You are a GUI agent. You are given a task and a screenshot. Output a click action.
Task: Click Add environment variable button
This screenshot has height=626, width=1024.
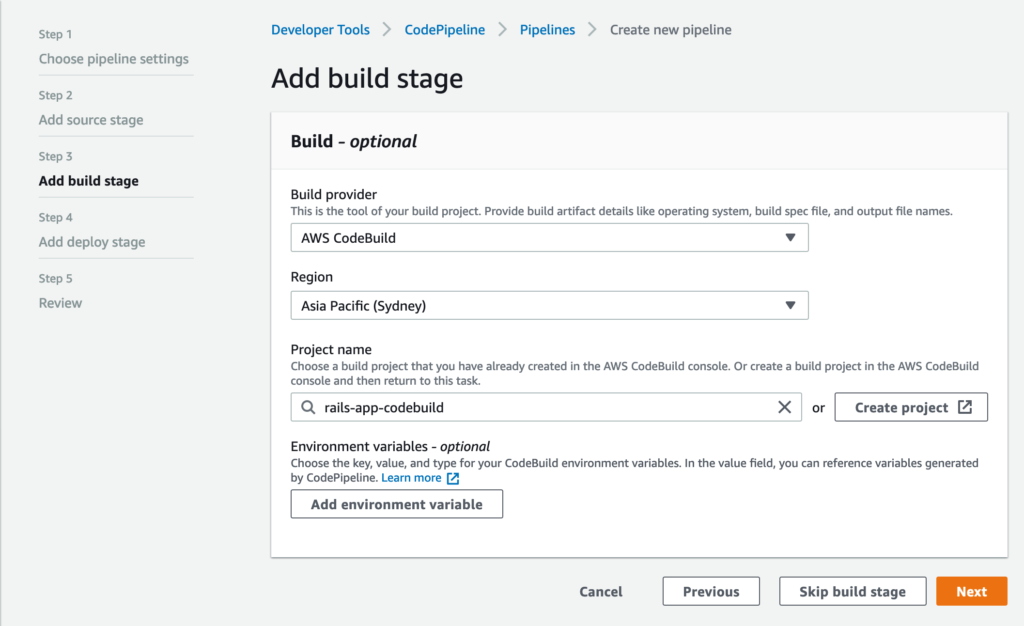[x=396, y=504]
